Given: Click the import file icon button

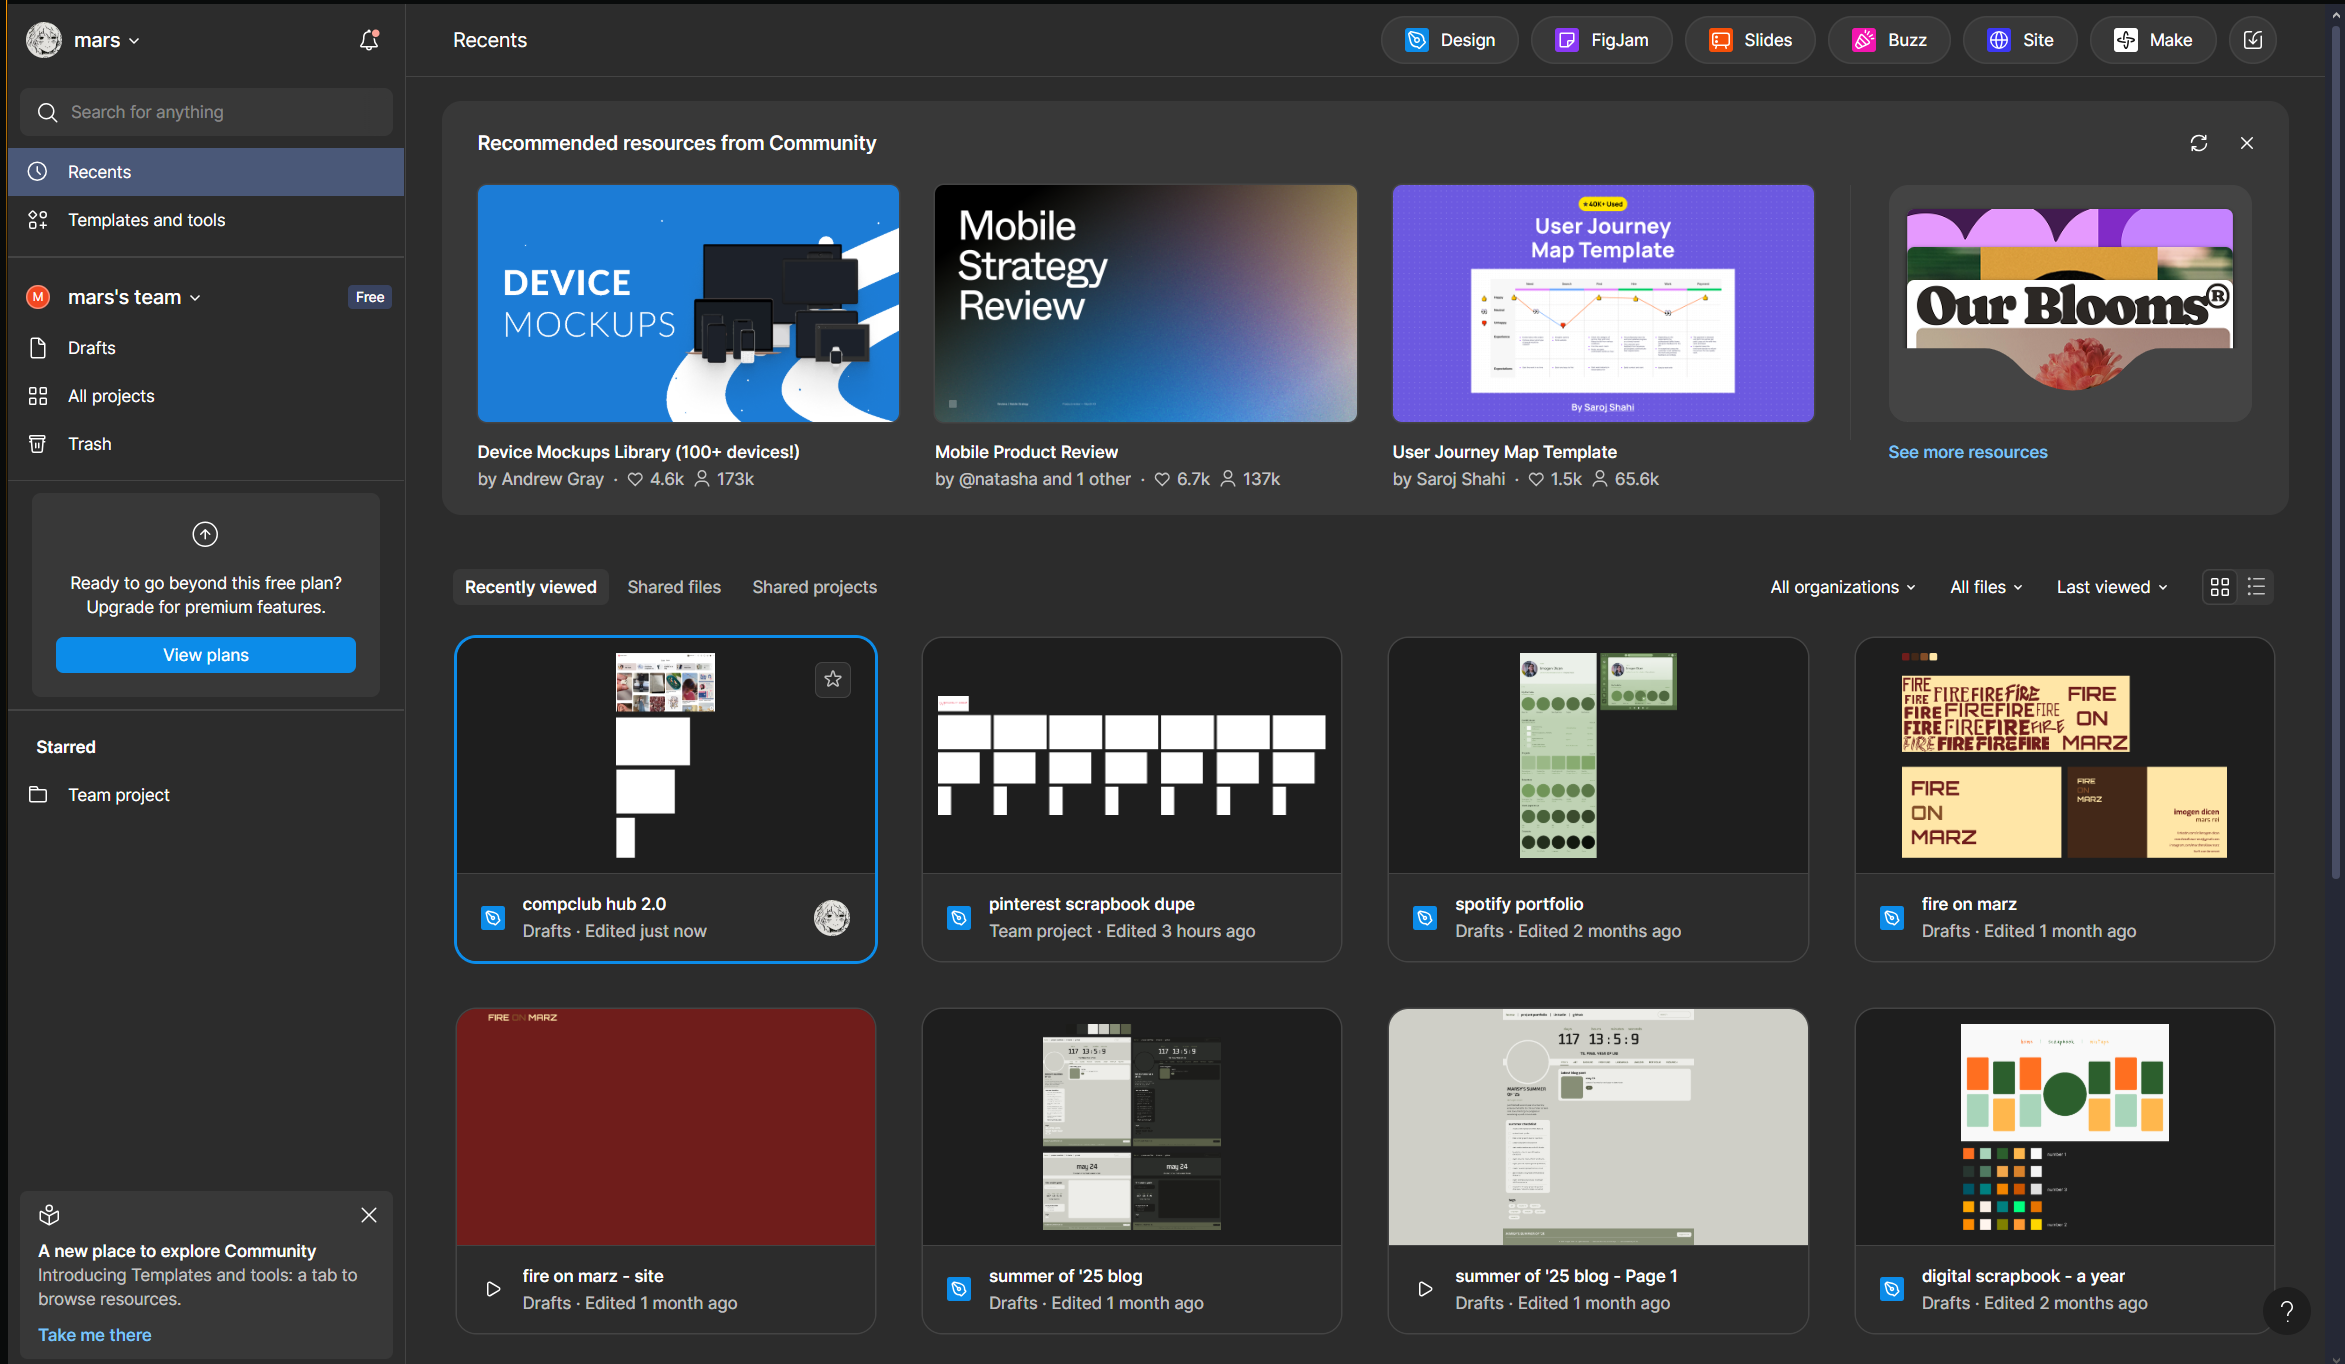Looking at the screenshot, I should pos(2252,40).
